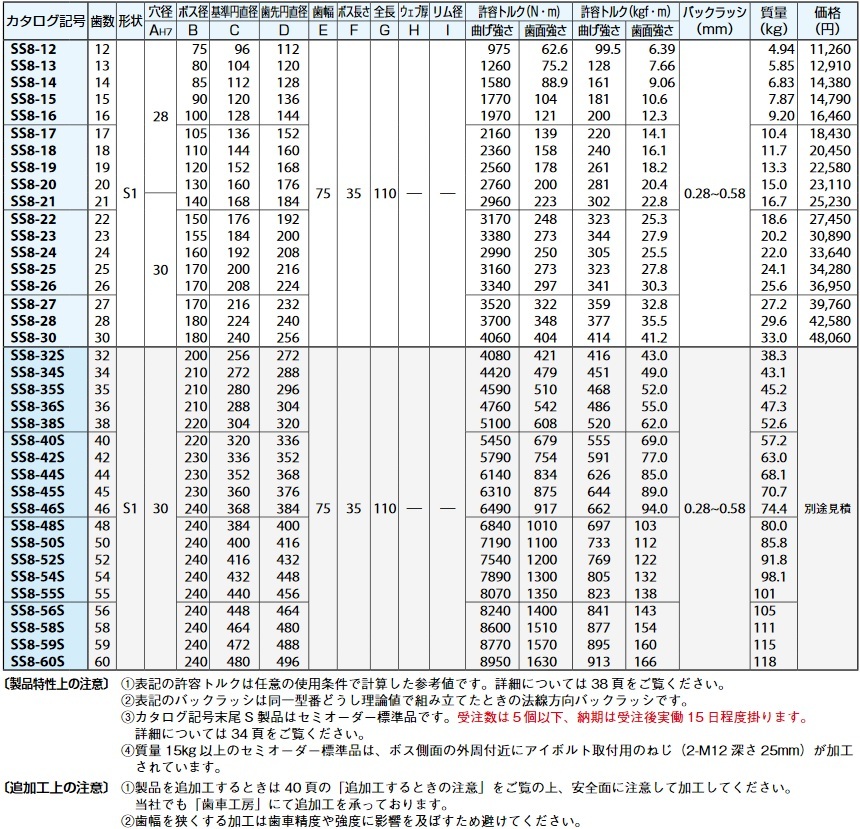
Task: Click catalog number SS8-32S
Action: pos(37,356)
